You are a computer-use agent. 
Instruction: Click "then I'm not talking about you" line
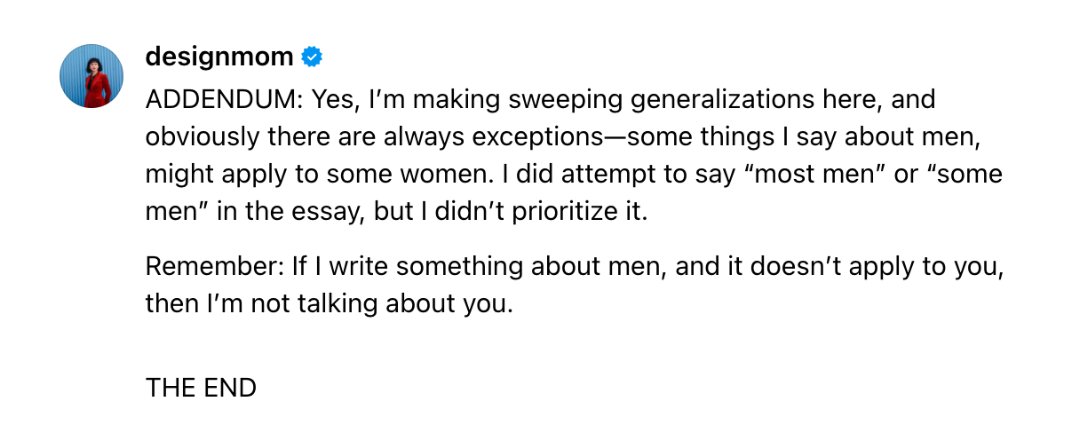[x=329, y=304]
